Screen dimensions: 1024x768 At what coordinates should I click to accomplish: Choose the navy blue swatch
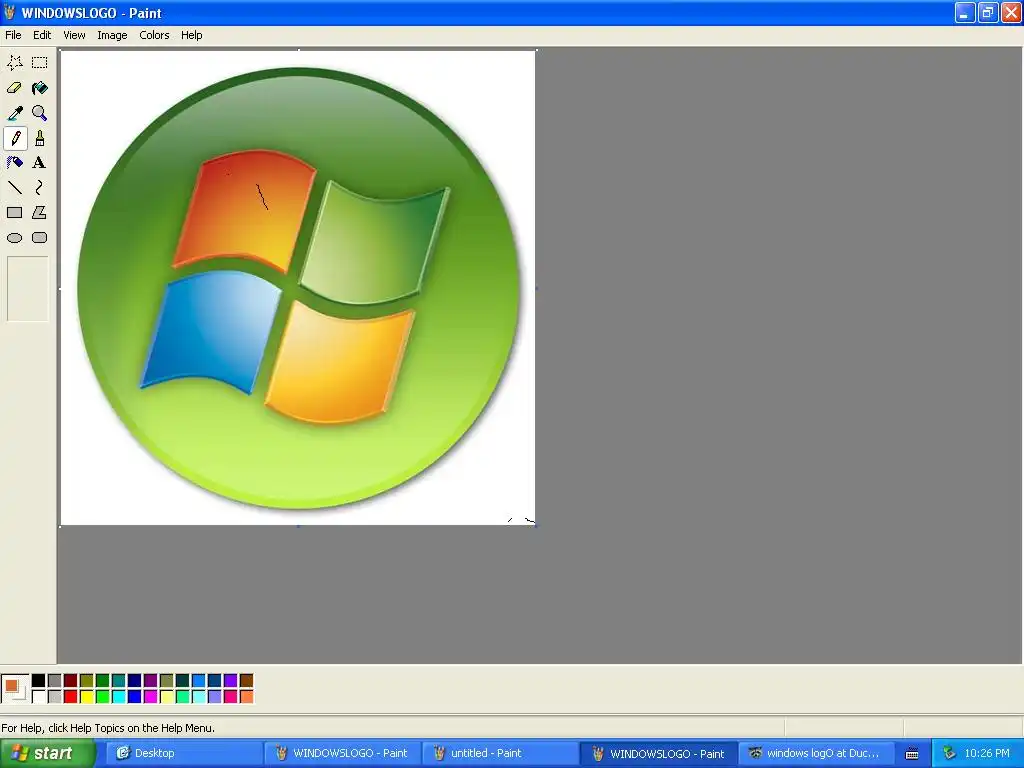point(135,681)
